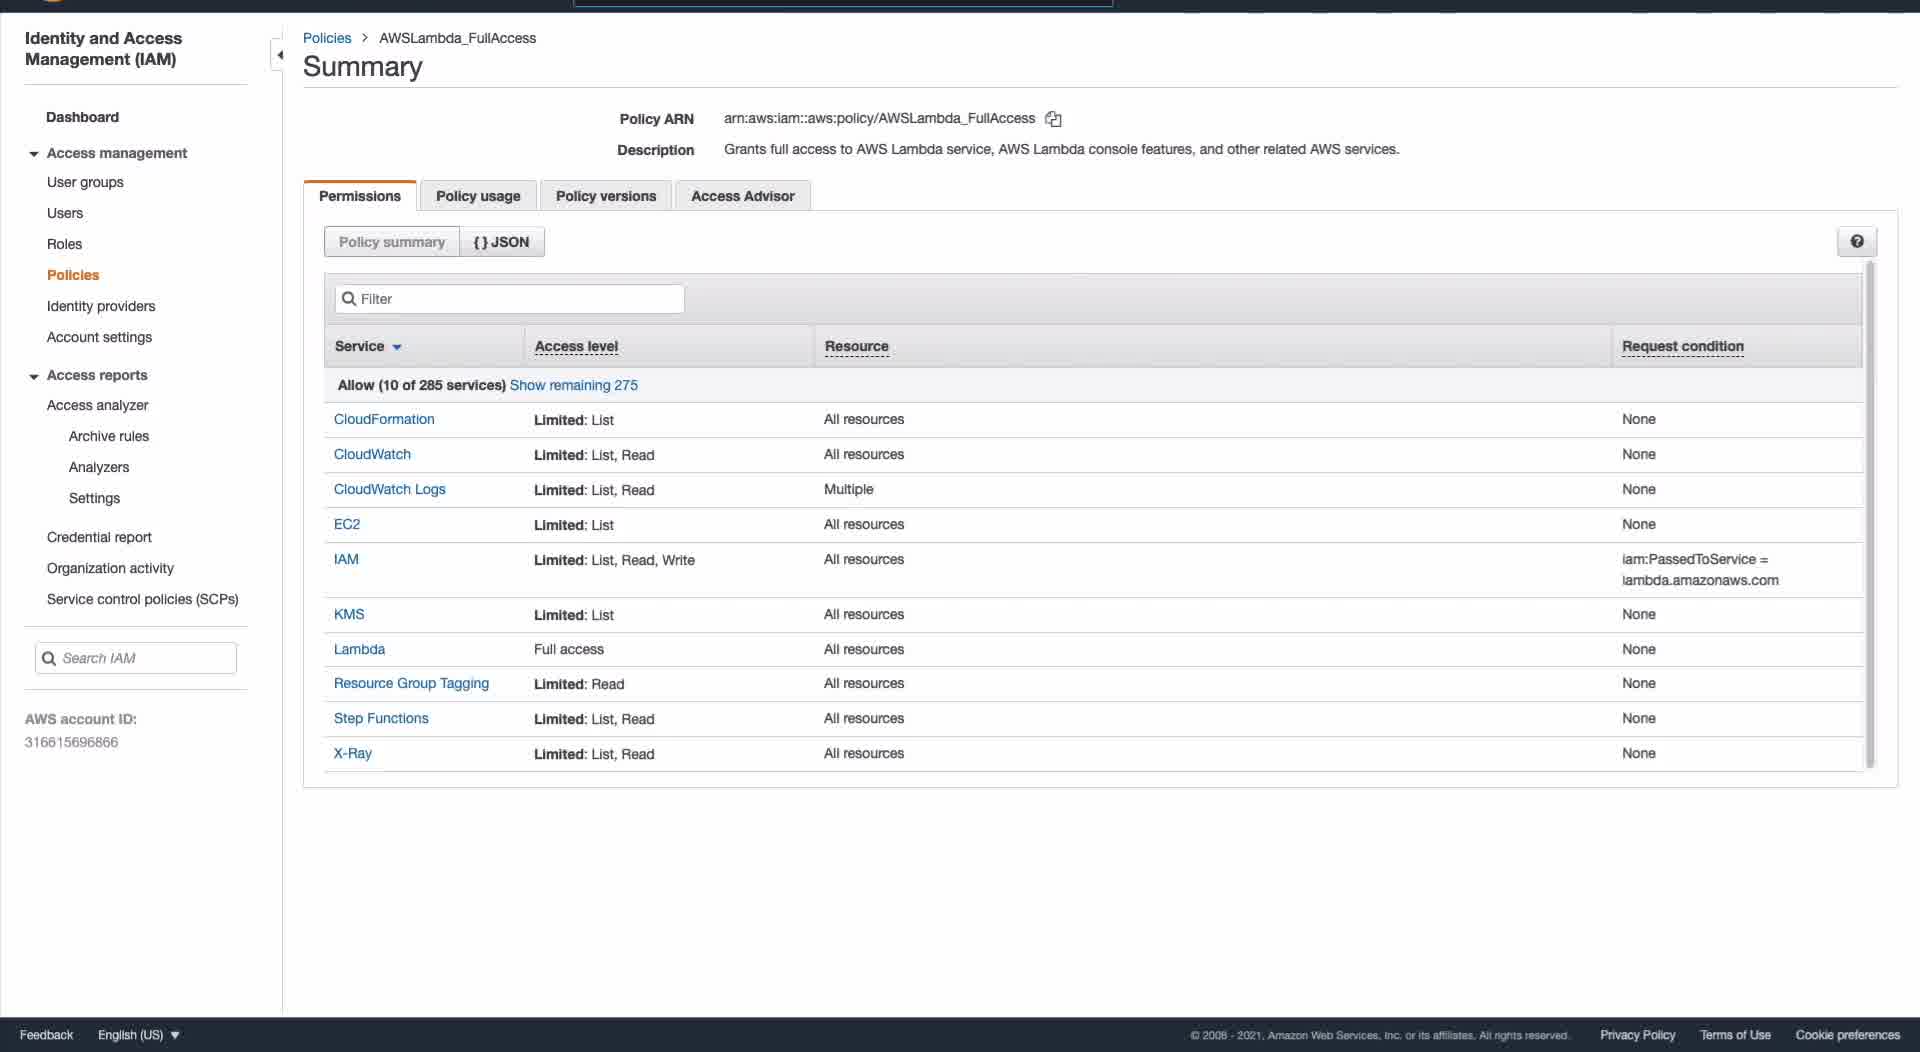Open the Lambda service link
Viewport: 1920px width, 1052px height.
(359, 649)
